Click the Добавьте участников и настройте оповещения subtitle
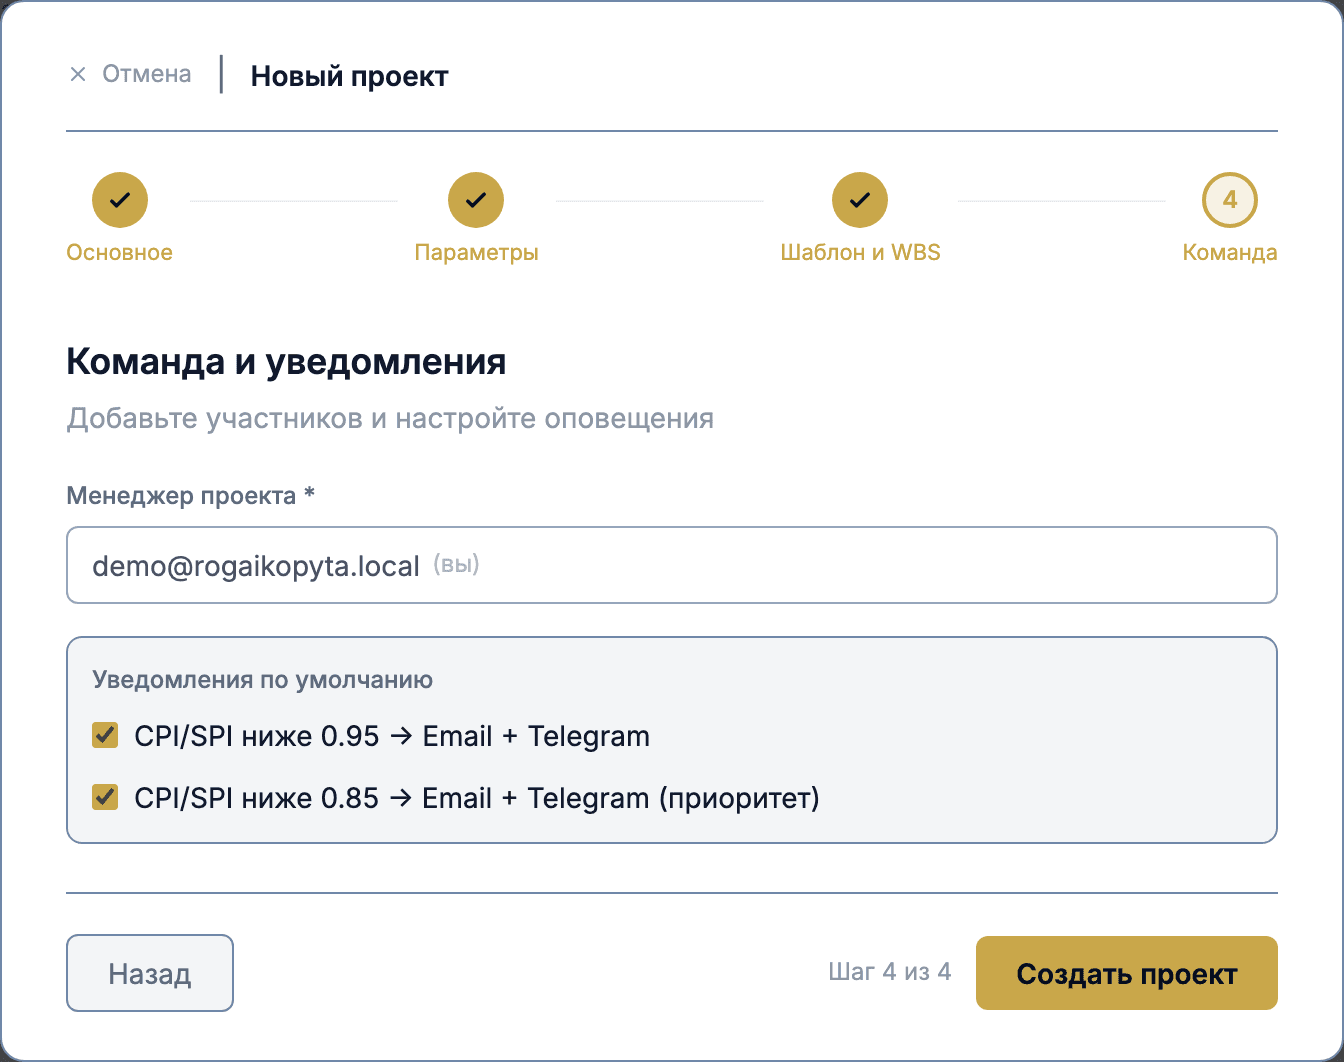The height and width of the screenshot is (1062, 1344). pos(390,417)
